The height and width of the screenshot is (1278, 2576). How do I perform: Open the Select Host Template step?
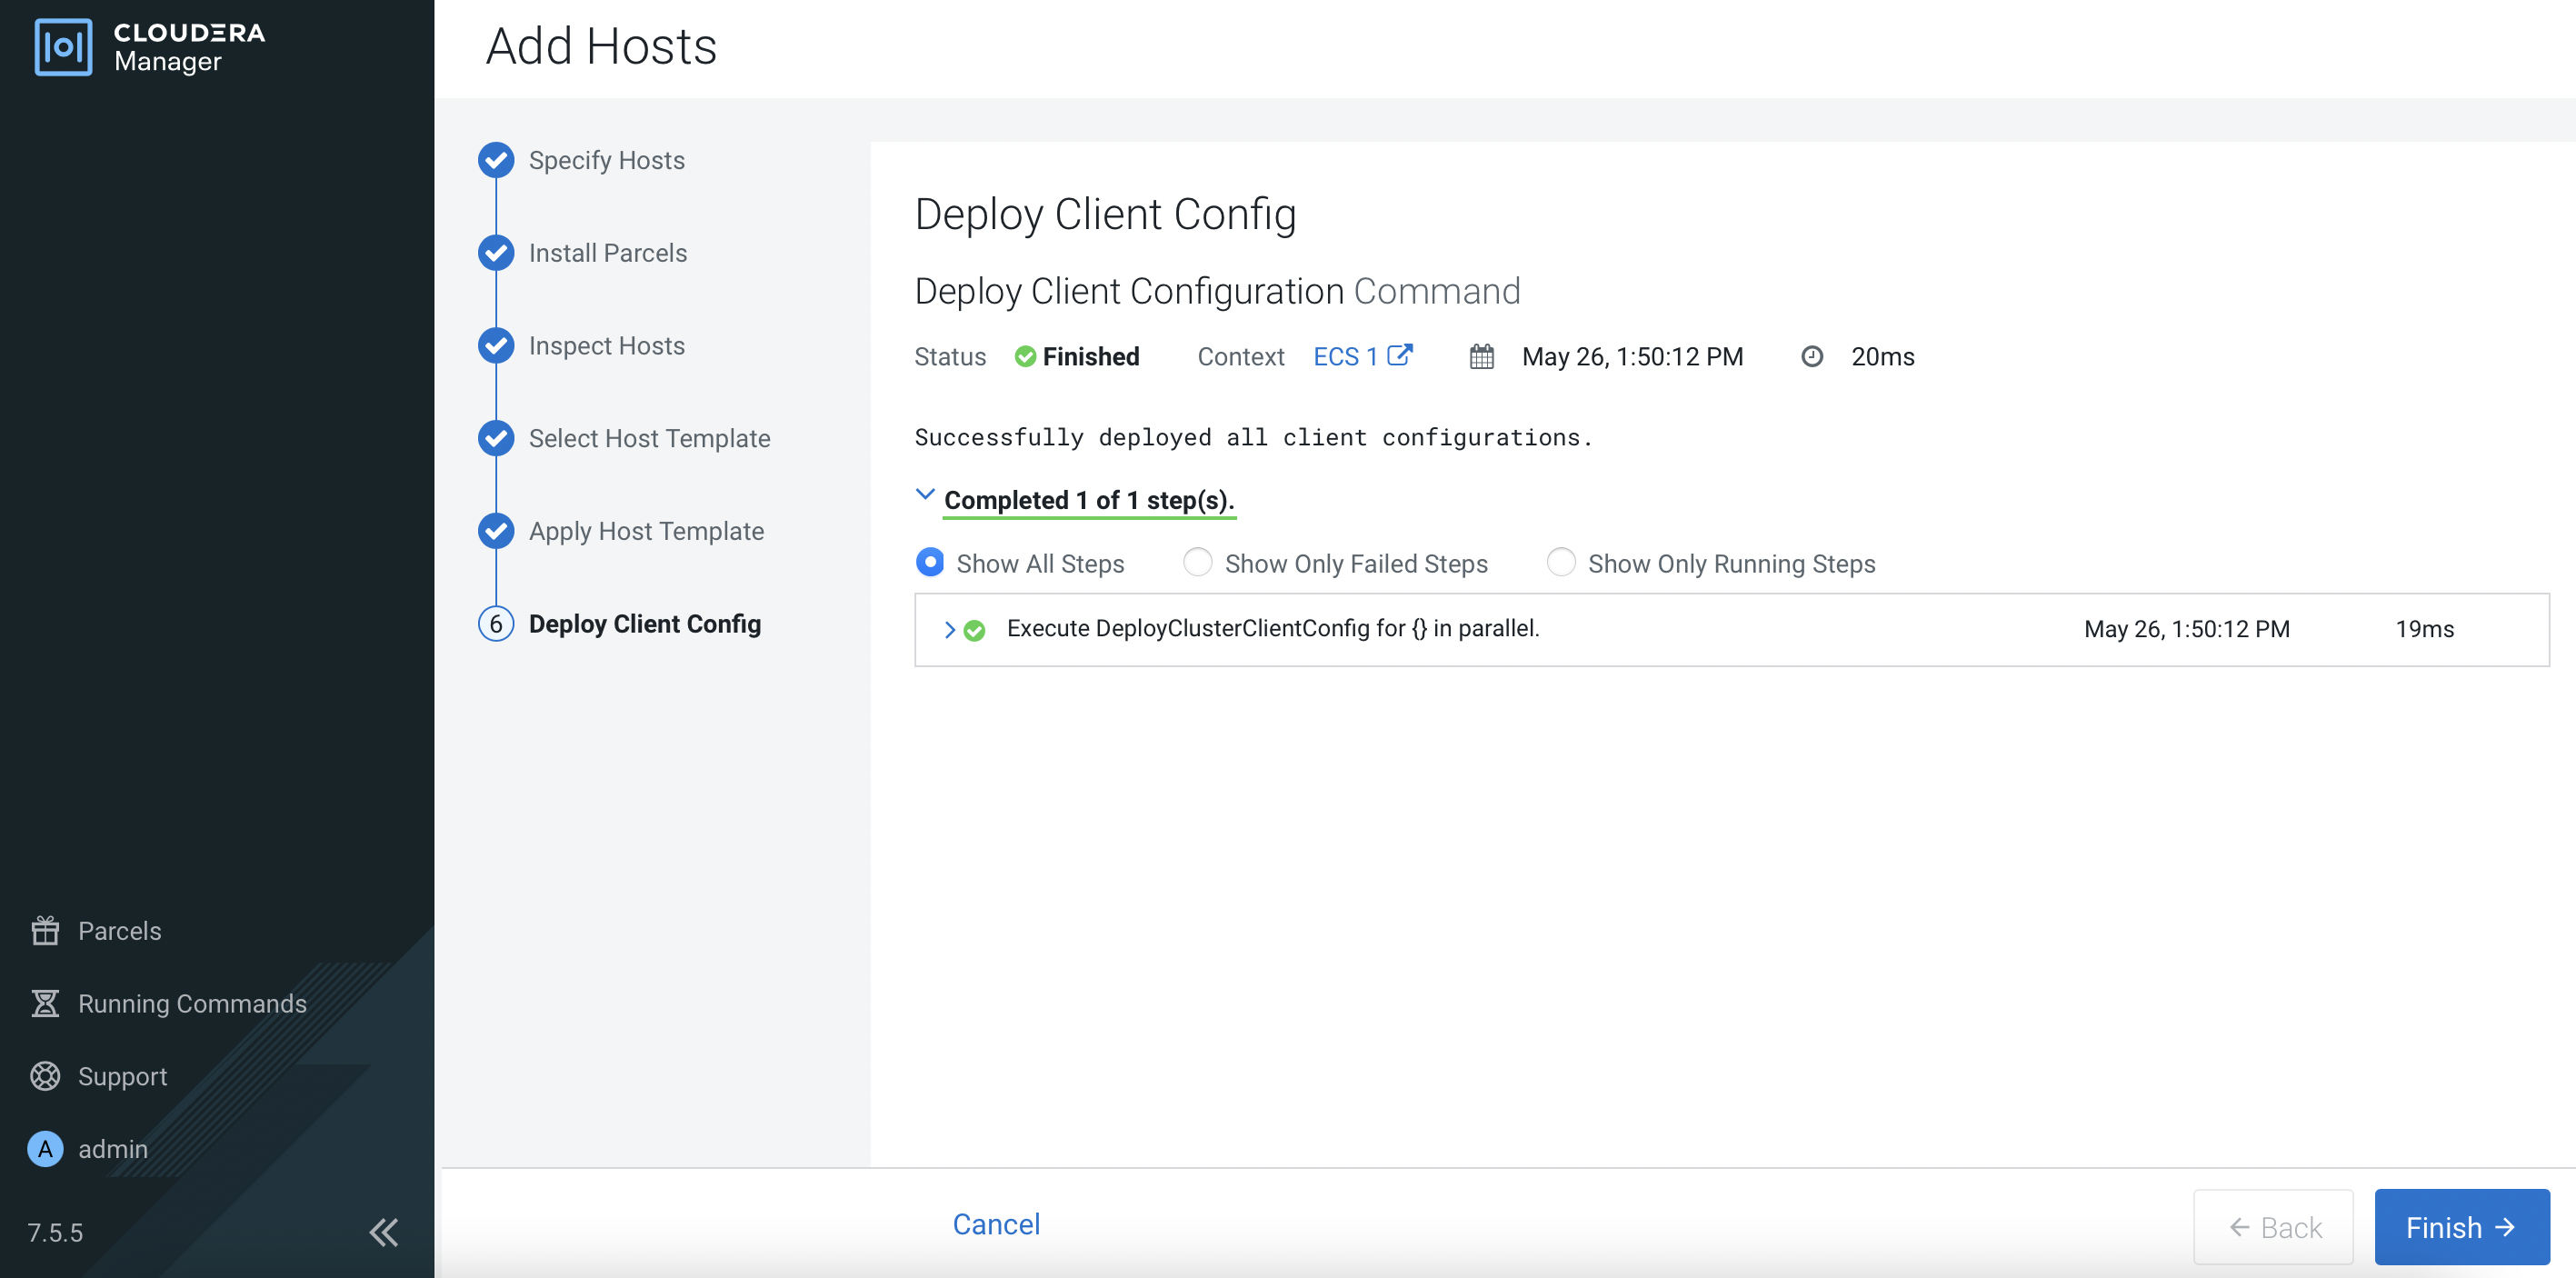click(x=649, y=438)
